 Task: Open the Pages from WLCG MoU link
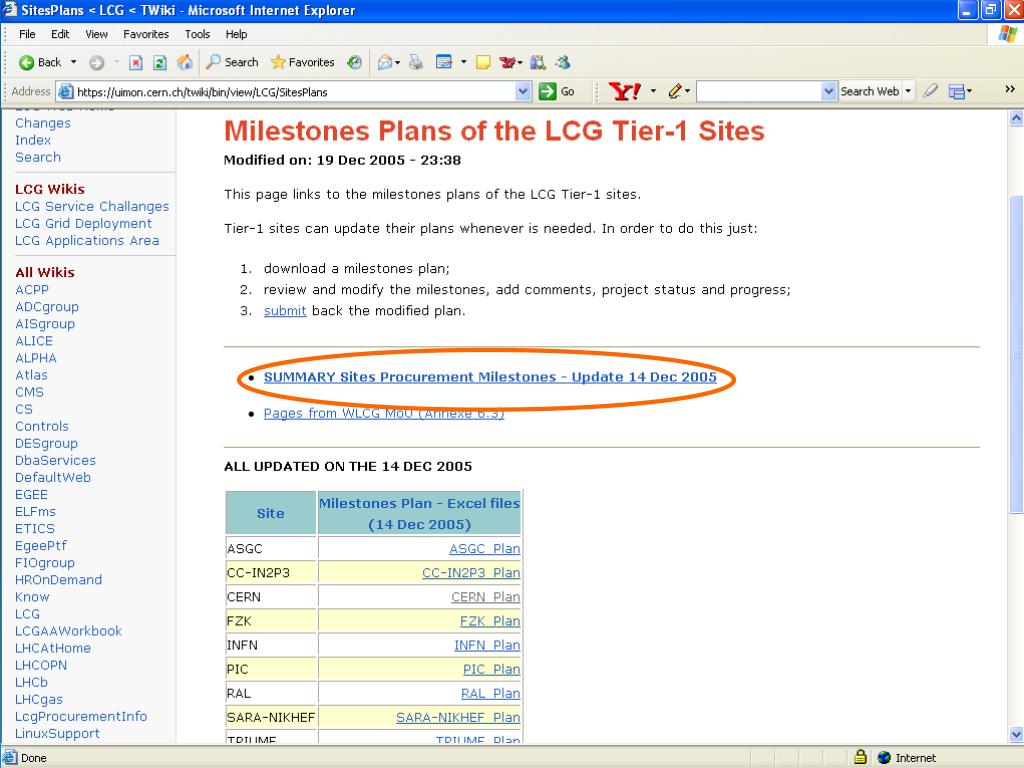(384, 413)
